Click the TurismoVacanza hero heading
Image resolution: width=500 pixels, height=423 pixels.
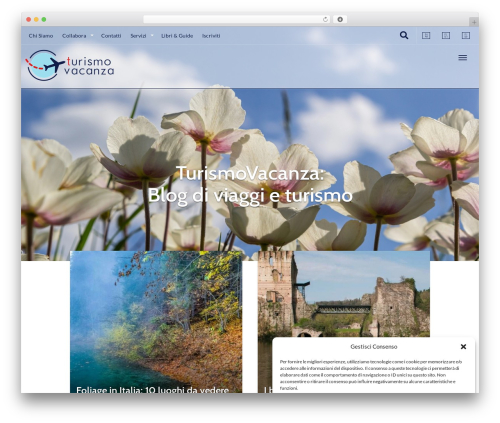click(x=250, y=184)
